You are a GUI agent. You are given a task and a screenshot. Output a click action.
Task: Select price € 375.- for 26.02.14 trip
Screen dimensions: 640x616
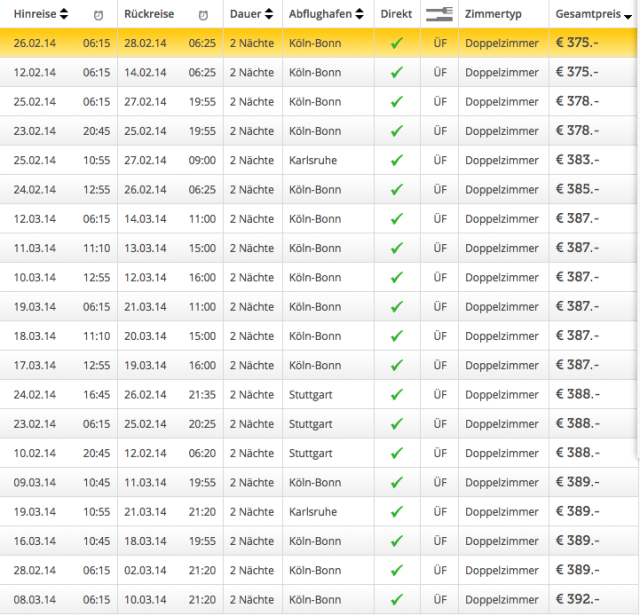click(577, 43)
